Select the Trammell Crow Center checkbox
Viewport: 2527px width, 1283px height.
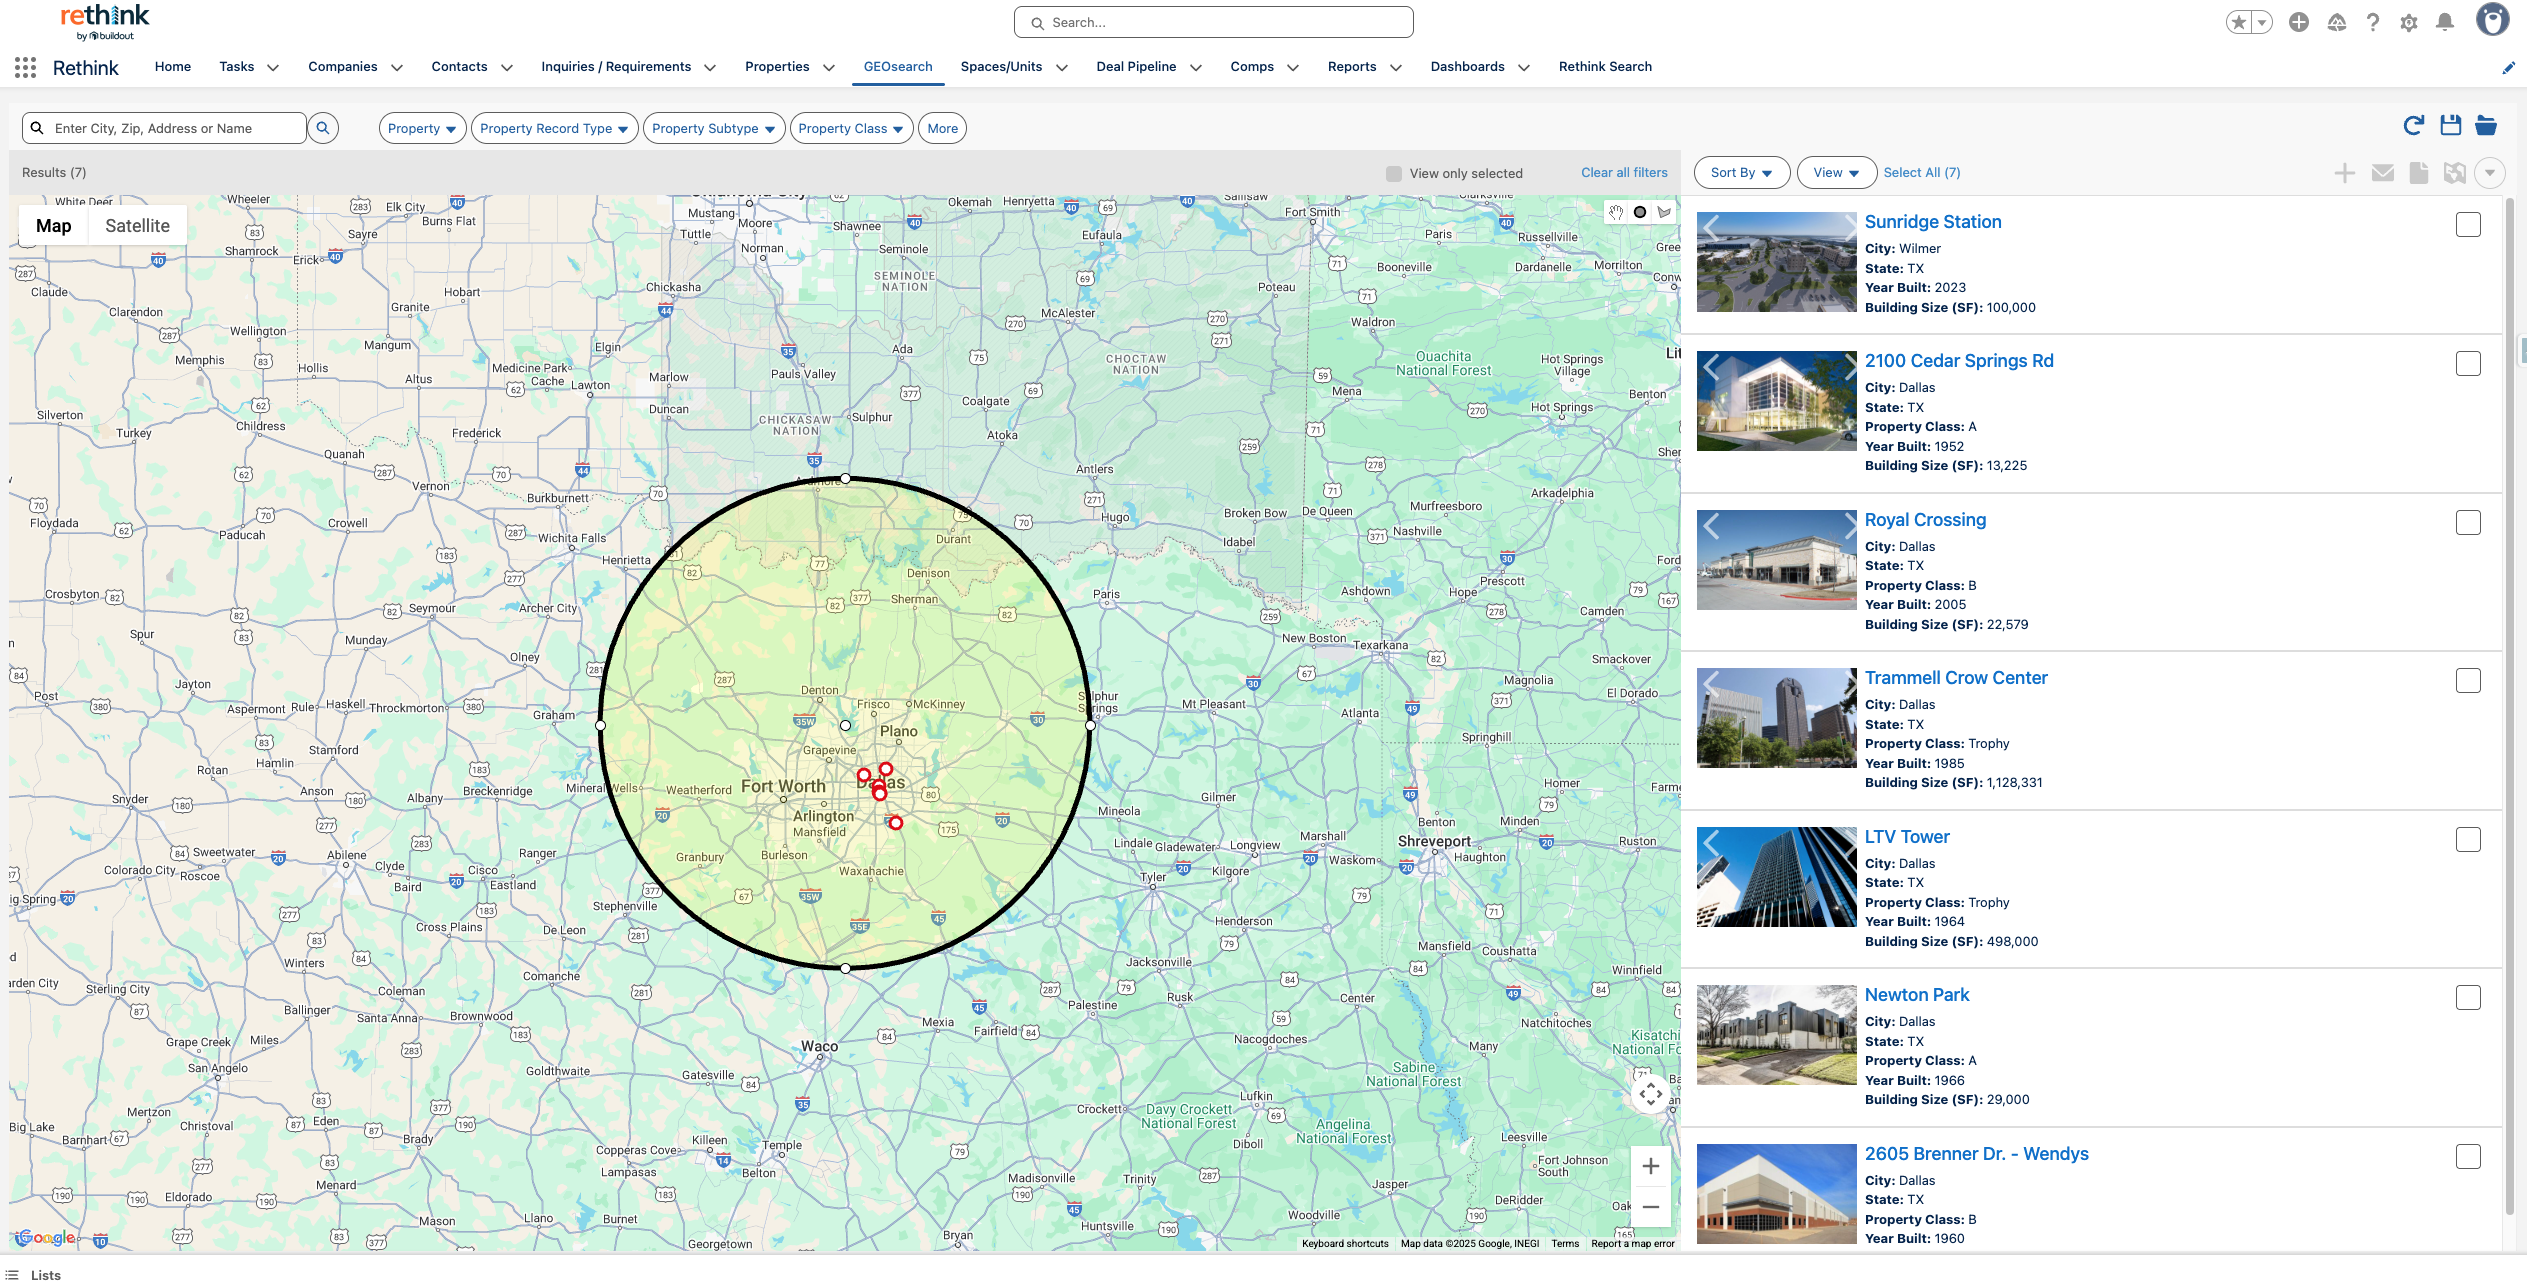[x=2468, y=681]
